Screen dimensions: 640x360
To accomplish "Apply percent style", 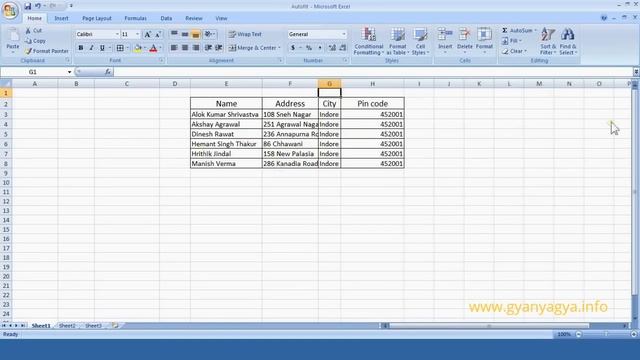I will [x=309, y=48].
